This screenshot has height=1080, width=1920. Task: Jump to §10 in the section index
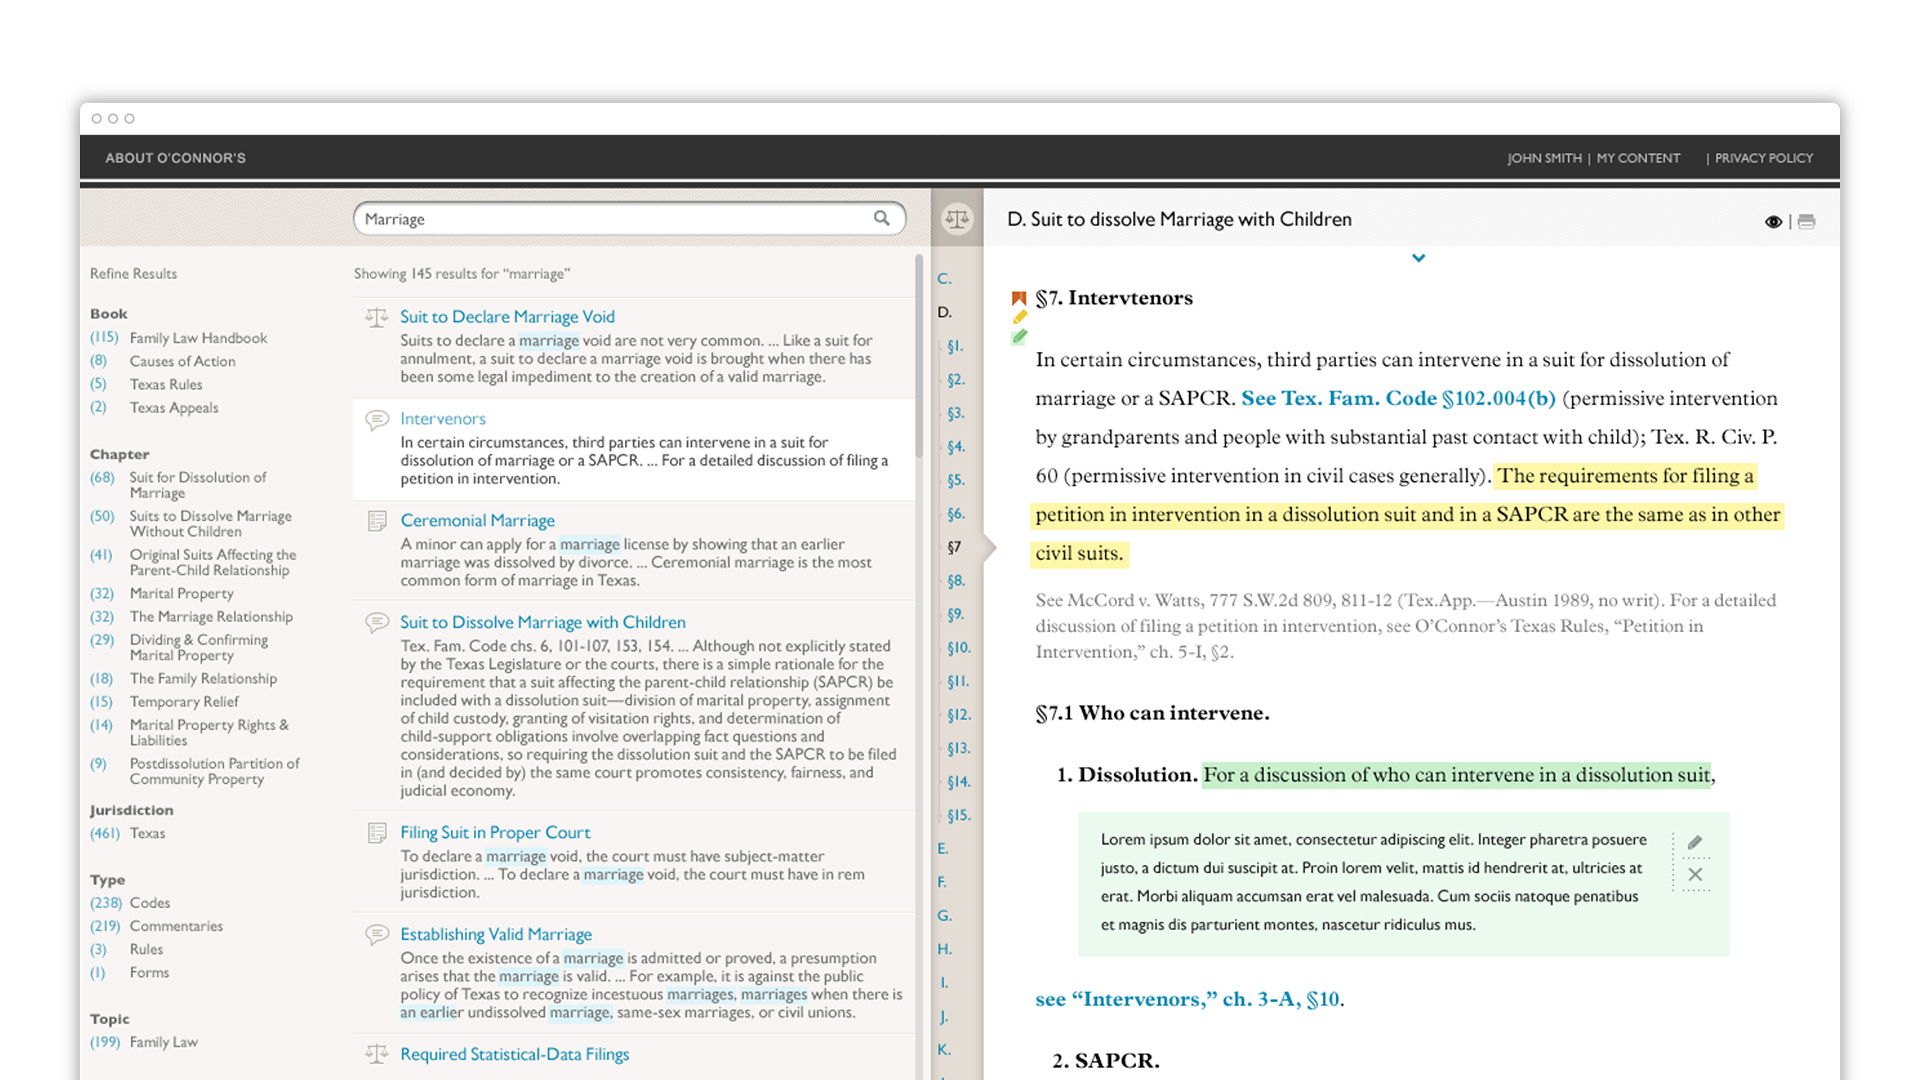958,647
